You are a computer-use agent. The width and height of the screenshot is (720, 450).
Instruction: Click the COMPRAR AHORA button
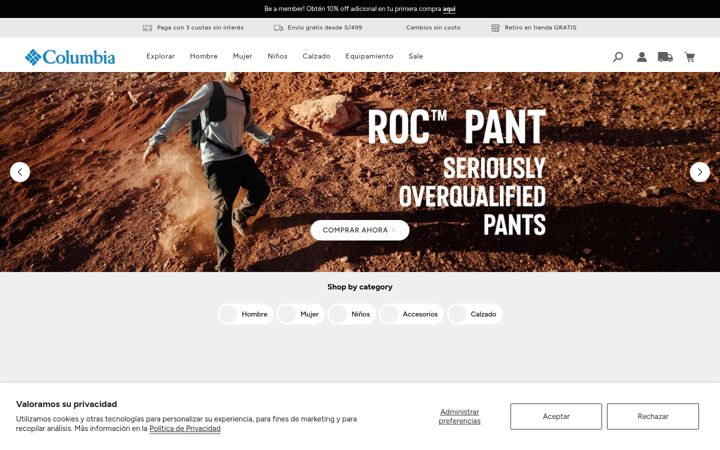tap(360, 230)
